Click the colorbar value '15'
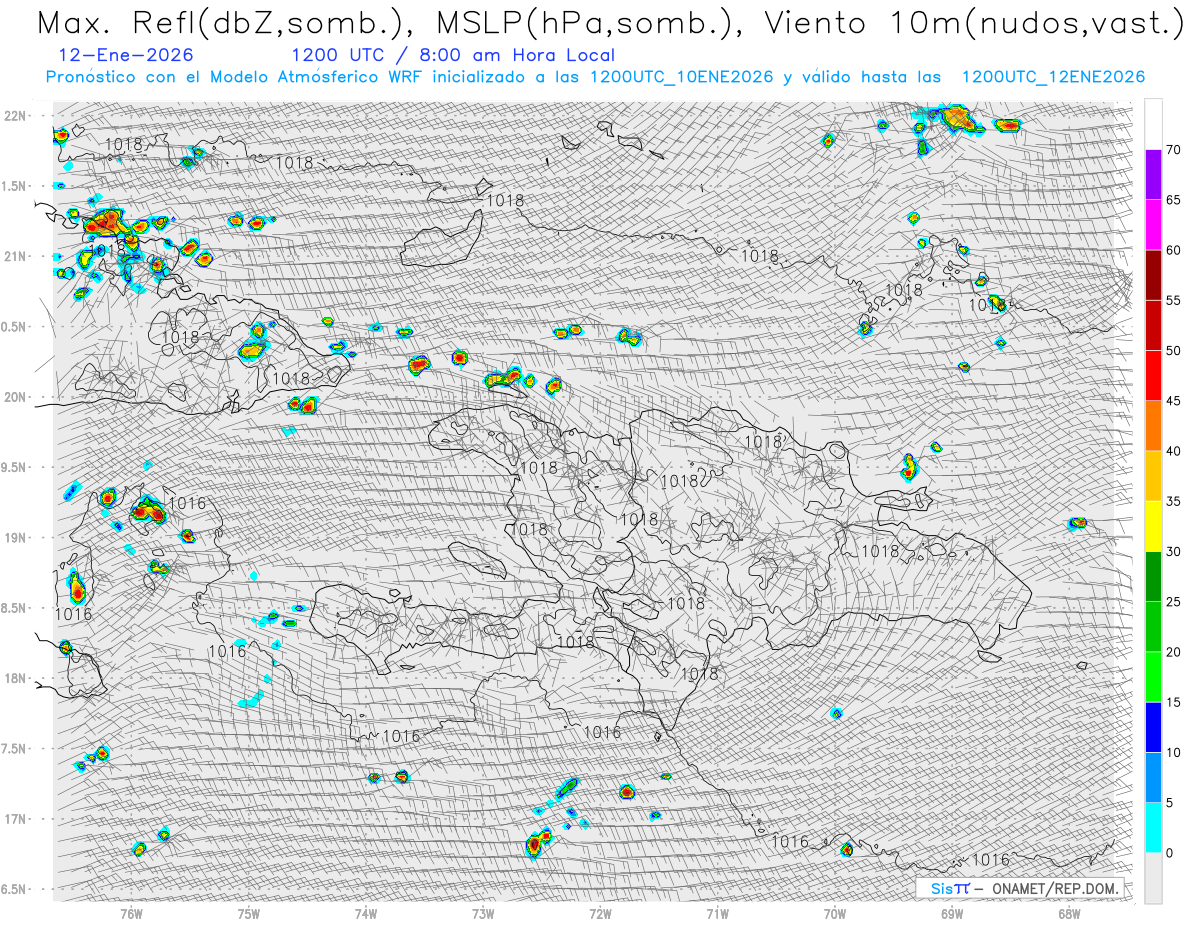This screenshot has width=1200, height=927. coord(1173,702)
